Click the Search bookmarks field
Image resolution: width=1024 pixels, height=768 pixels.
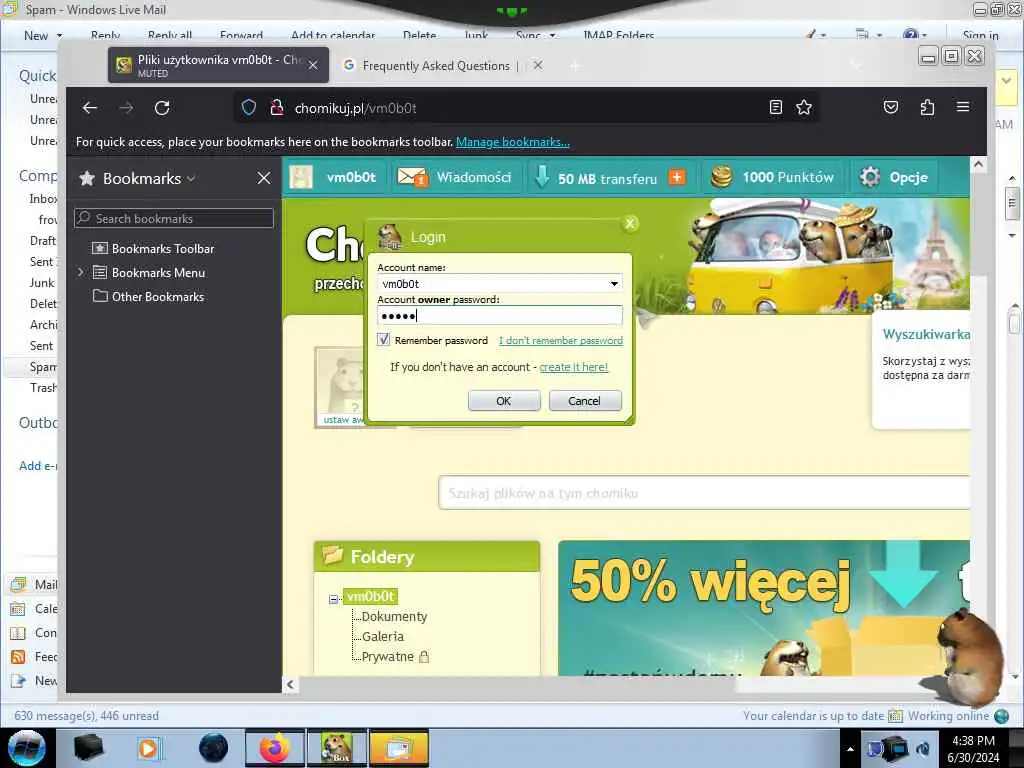[x=174, y=218]
